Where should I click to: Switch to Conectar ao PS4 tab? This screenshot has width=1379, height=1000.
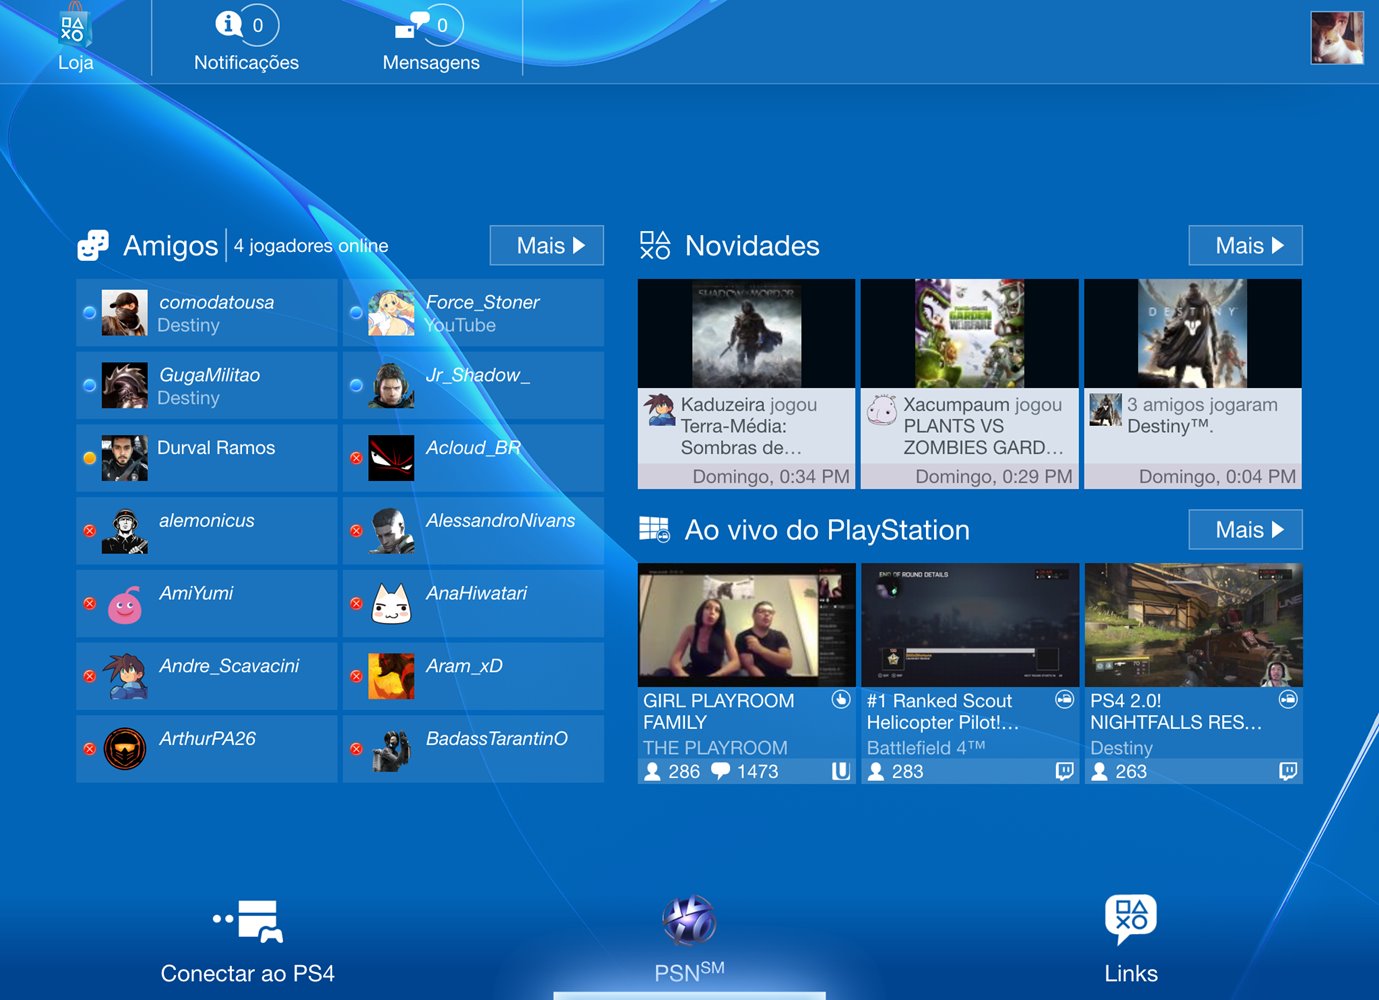pos(248,942)
